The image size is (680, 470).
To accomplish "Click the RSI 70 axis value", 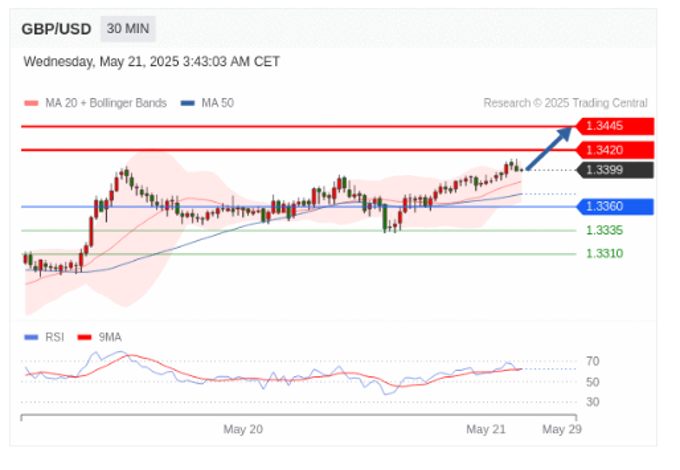I will (x=593, y=361).
